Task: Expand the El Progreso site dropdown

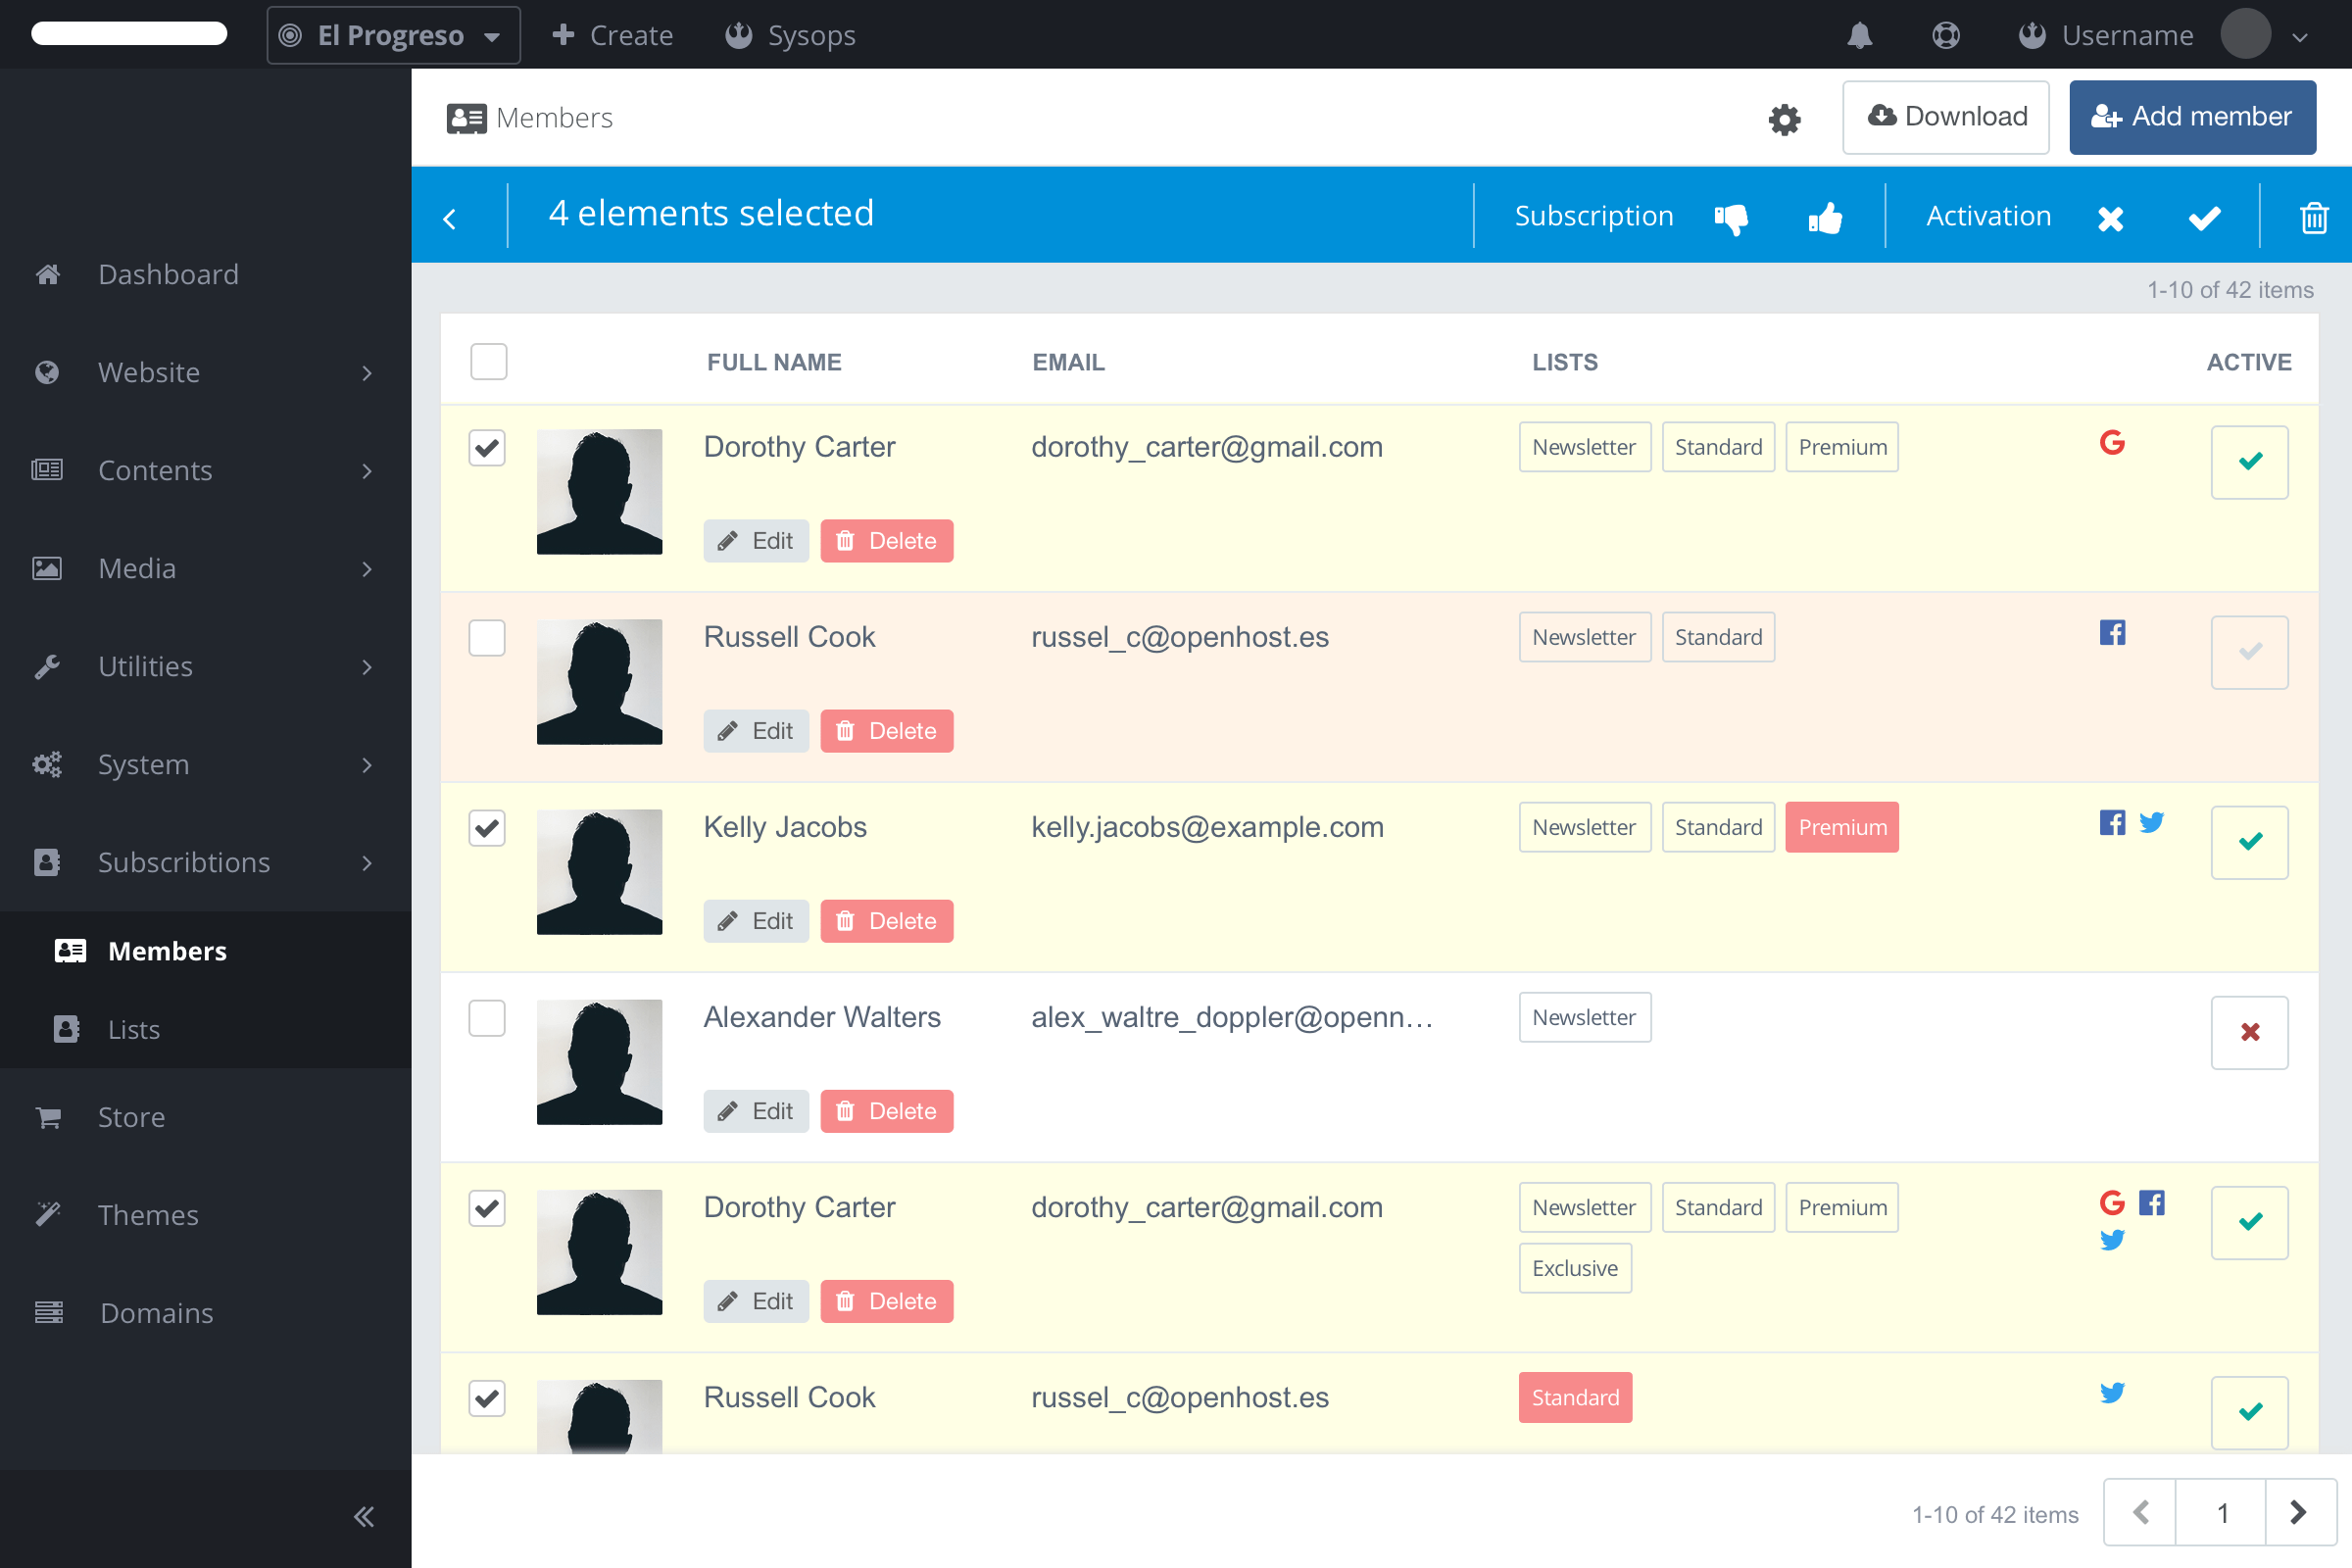Action: [392, 34]
